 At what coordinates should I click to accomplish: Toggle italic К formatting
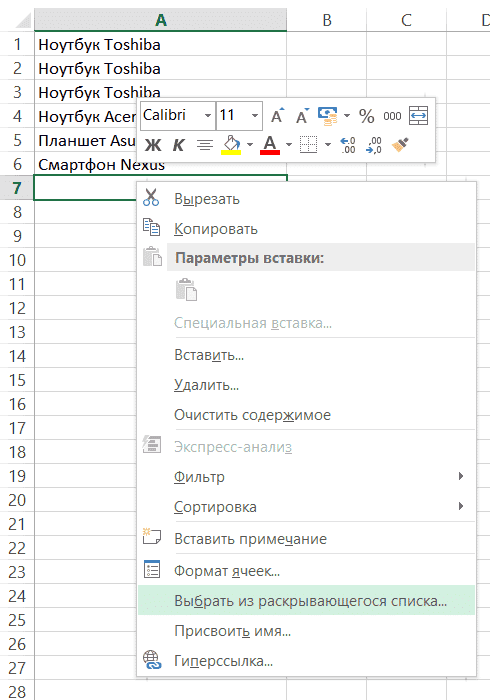click(x=179, y=145)
